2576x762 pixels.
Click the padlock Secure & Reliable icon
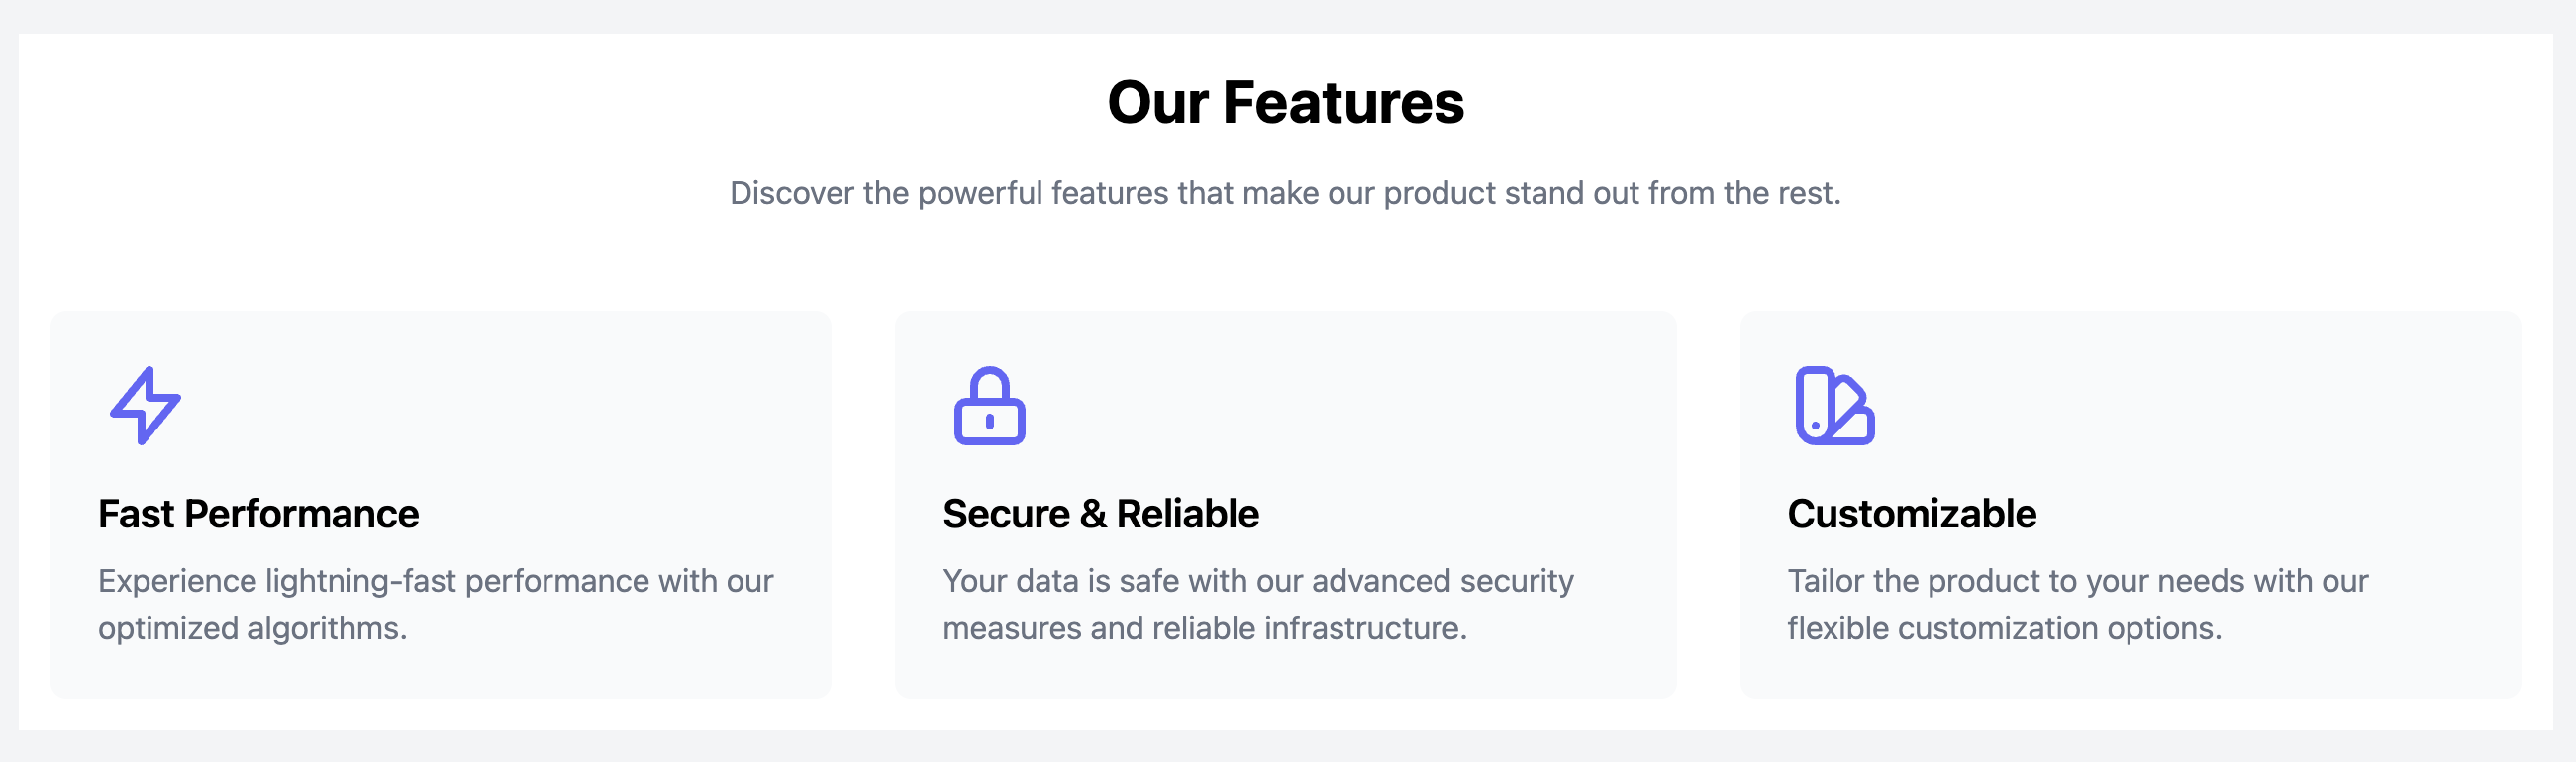tap(989, 405)
